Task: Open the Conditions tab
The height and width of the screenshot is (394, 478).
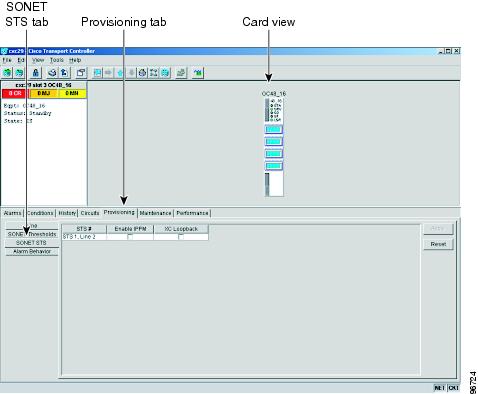Action: coord(40,213)
